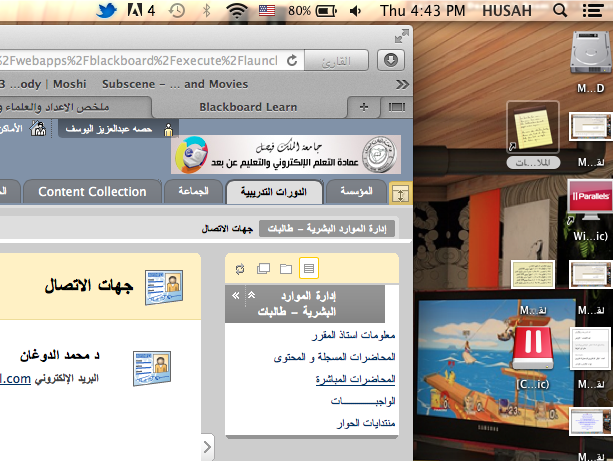This screenshot has height=461, width=613.
Task: Click the HUSAH user menu
Action: (507, 11)
